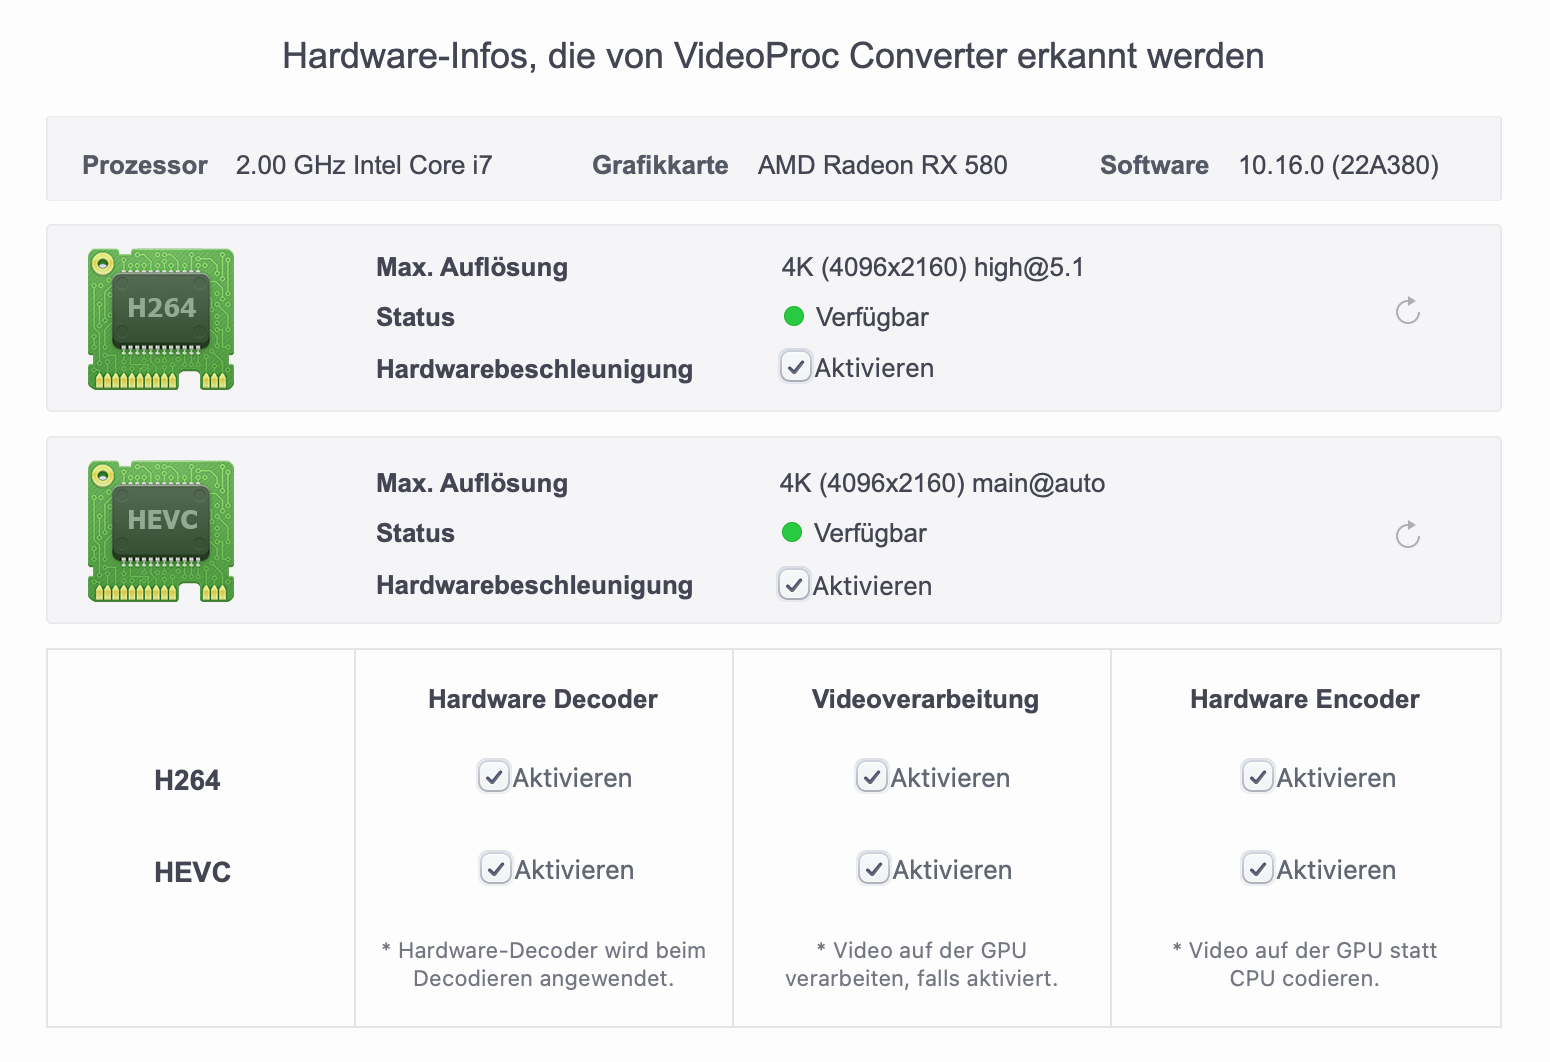The height and width of the screenshot is (1062, 1550).
Task: Click the Hardware Encoder column header
Action: [1304, 699]
